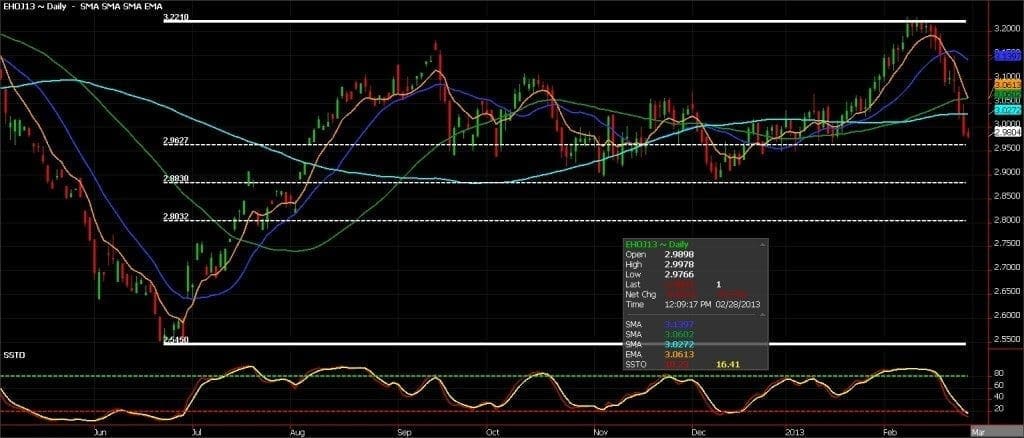
Task: Select the 2.9627 retracement level label
Action: click(176, 140)
